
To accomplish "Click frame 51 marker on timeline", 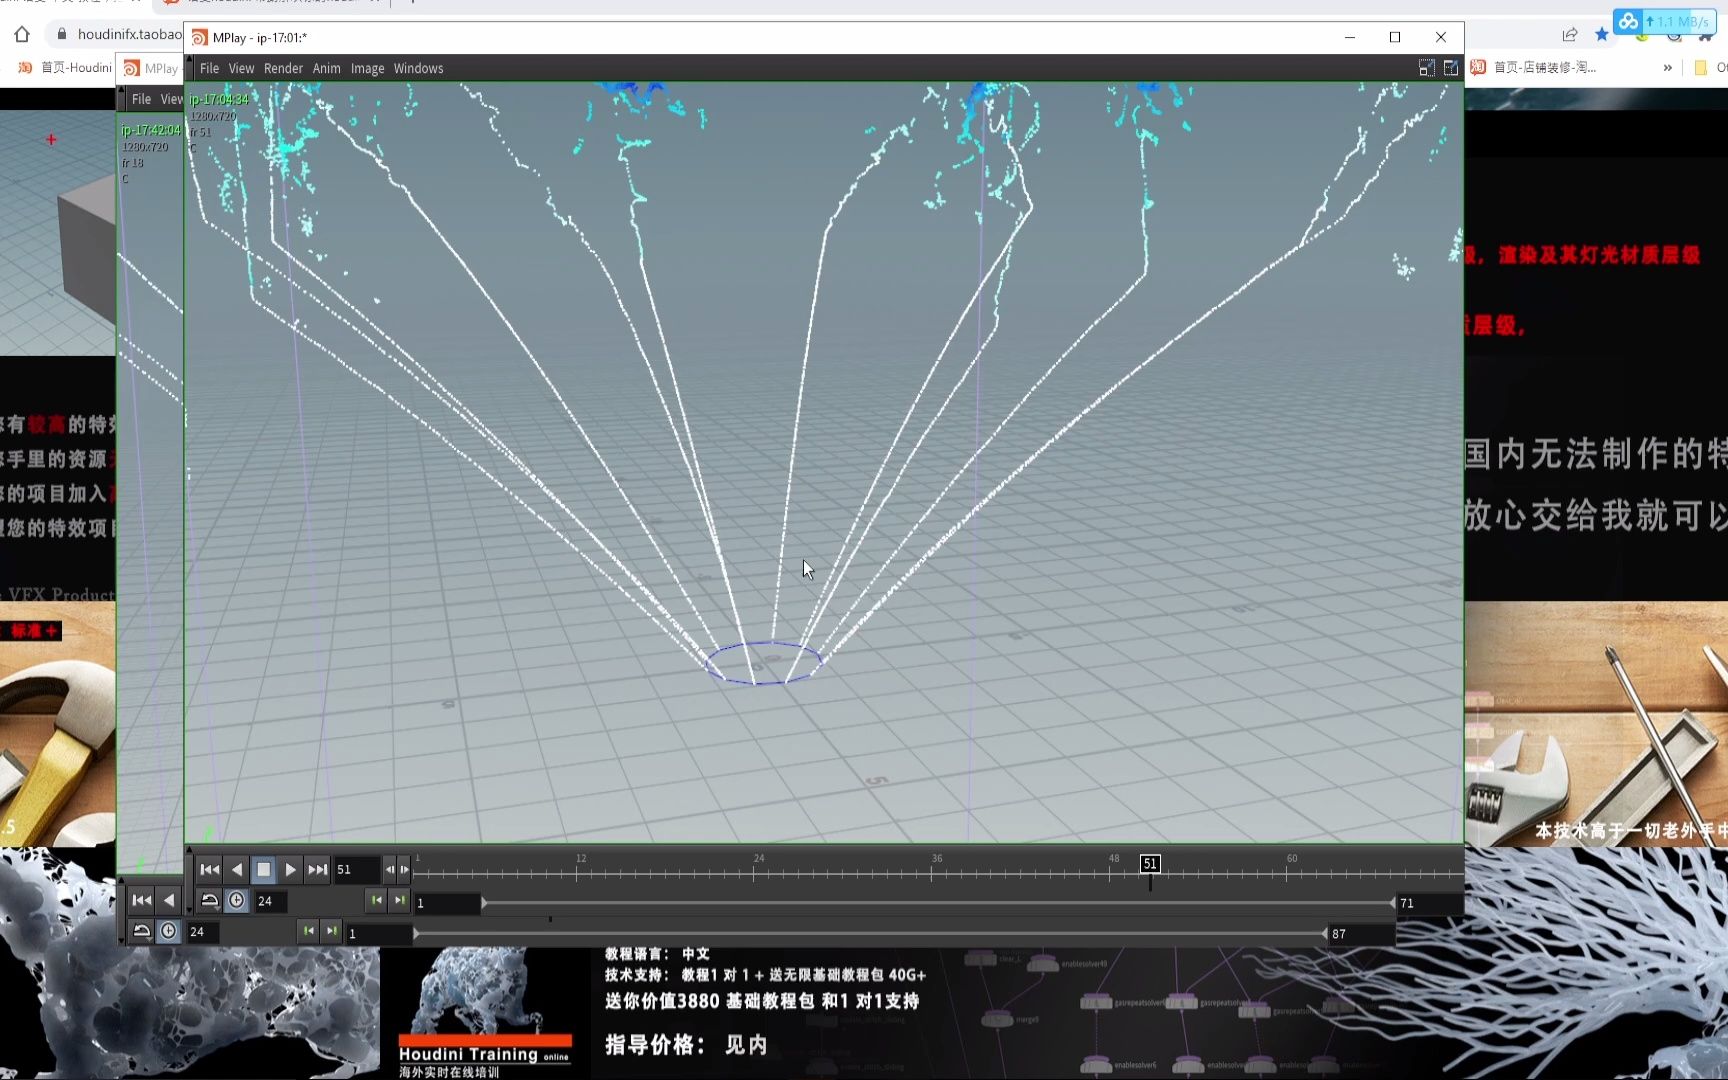I will point(1150,863).
